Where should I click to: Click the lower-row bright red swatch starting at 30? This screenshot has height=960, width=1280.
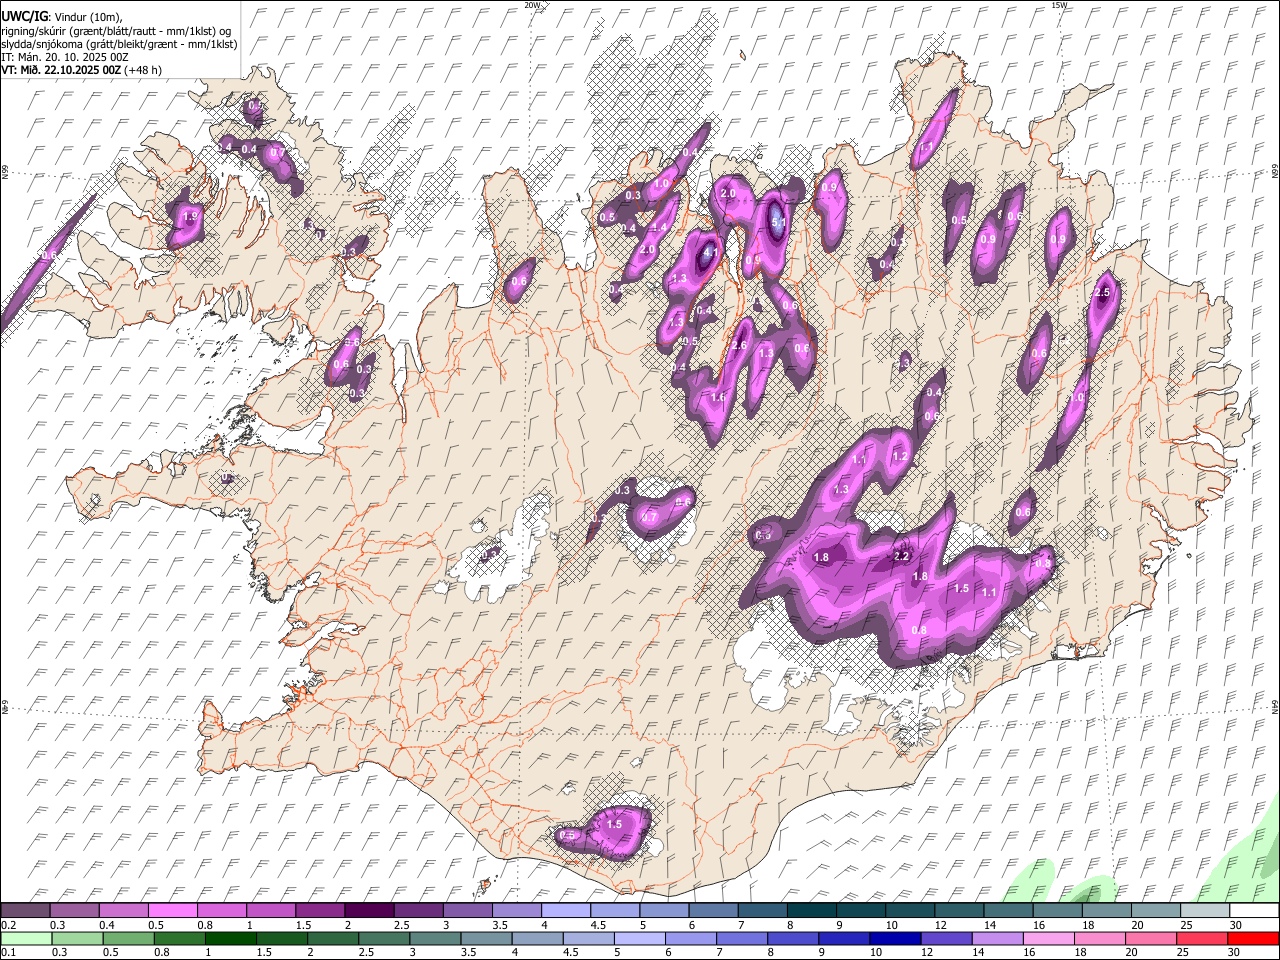[1252, 939]
